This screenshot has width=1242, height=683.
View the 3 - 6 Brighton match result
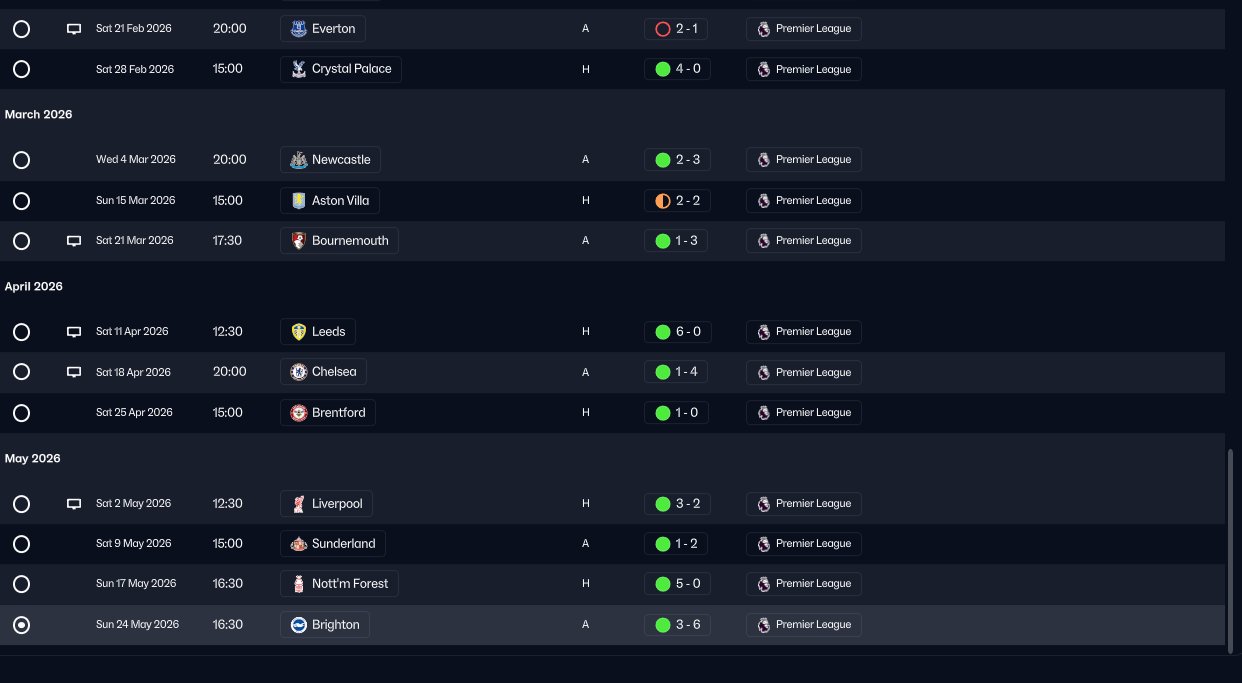[677, 625]
